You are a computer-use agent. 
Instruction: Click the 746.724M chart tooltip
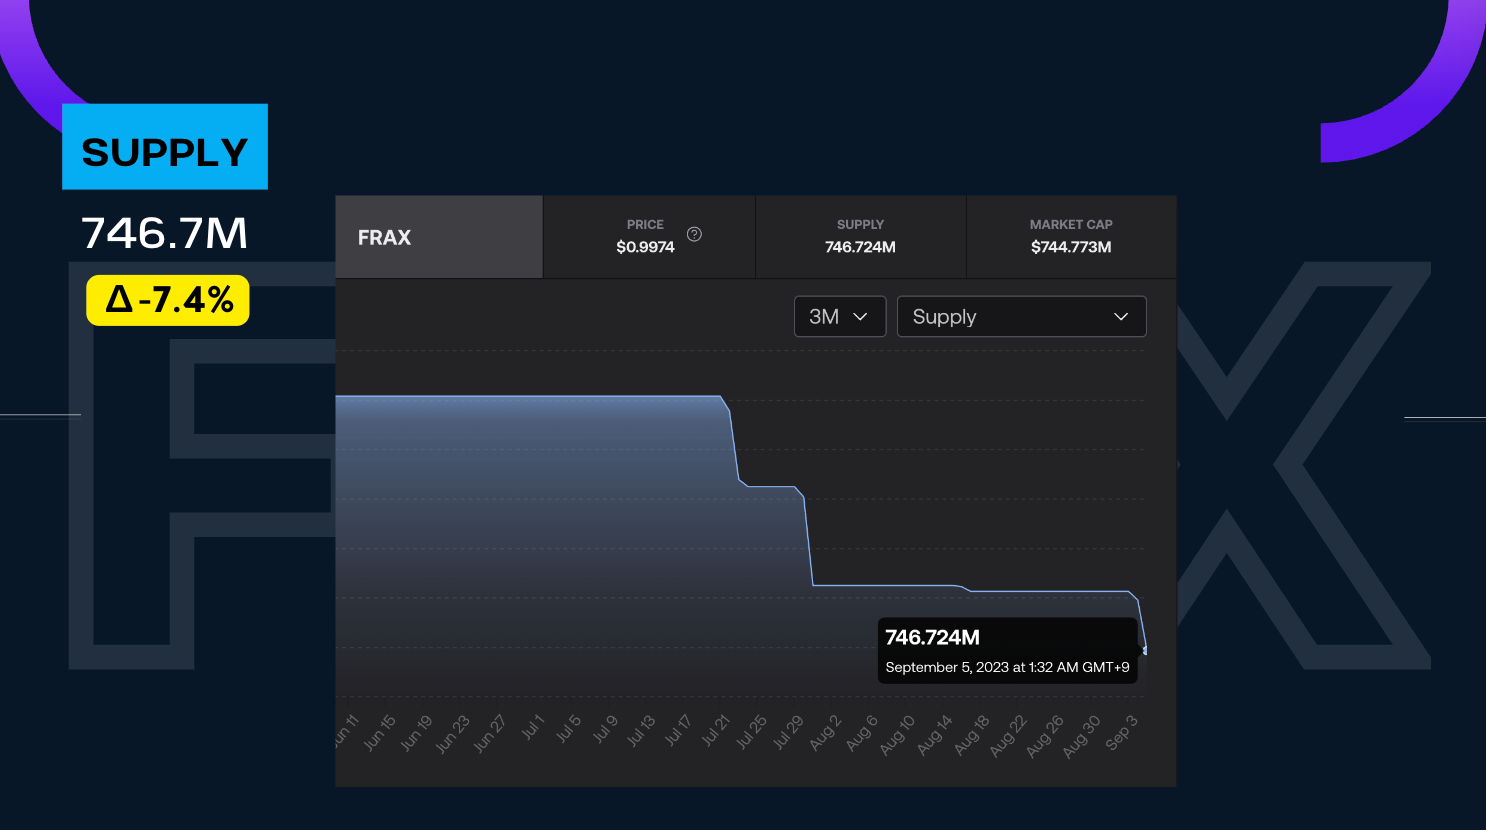pyautogui.click(x=1006, y=651)
